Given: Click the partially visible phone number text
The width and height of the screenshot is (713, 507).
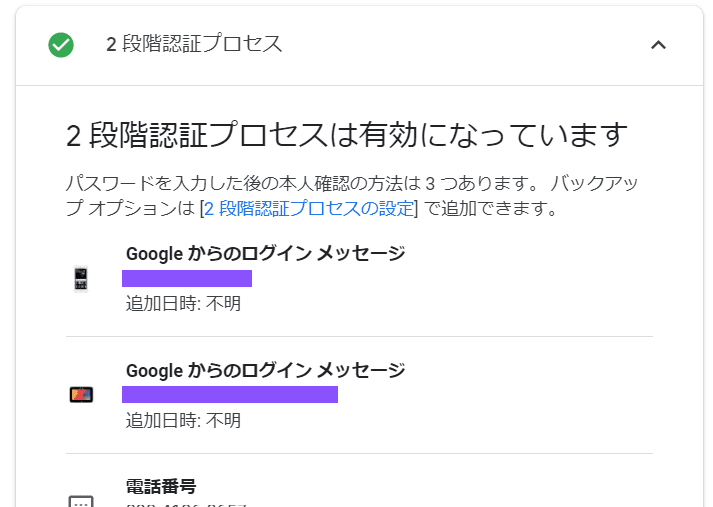Looking at the screenshot, I should coord(185,503).
